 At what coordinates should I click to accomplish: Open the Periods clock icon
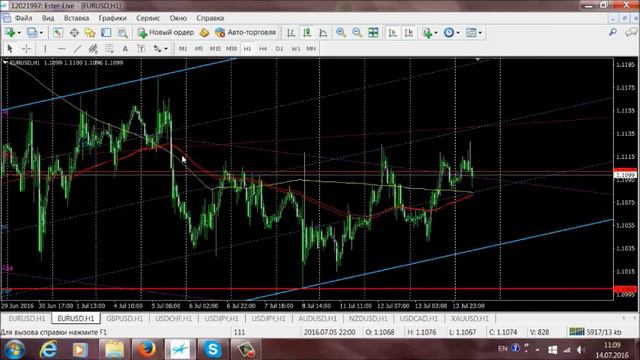click(449, 33)
